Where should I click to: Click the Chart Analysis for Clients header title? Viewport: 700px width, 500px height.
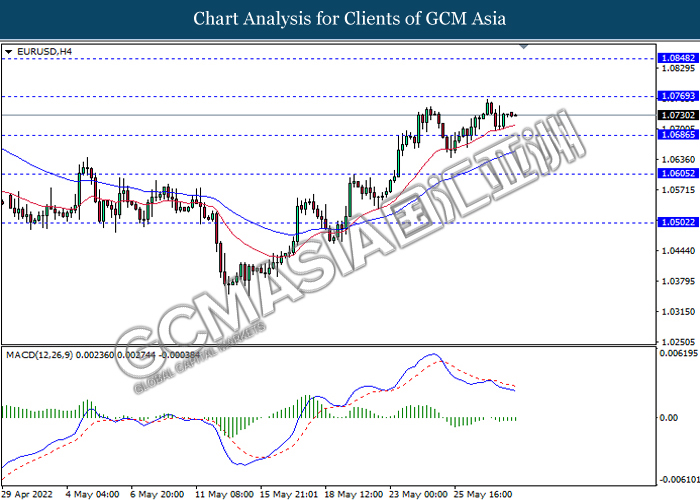[x=350, y=19]
